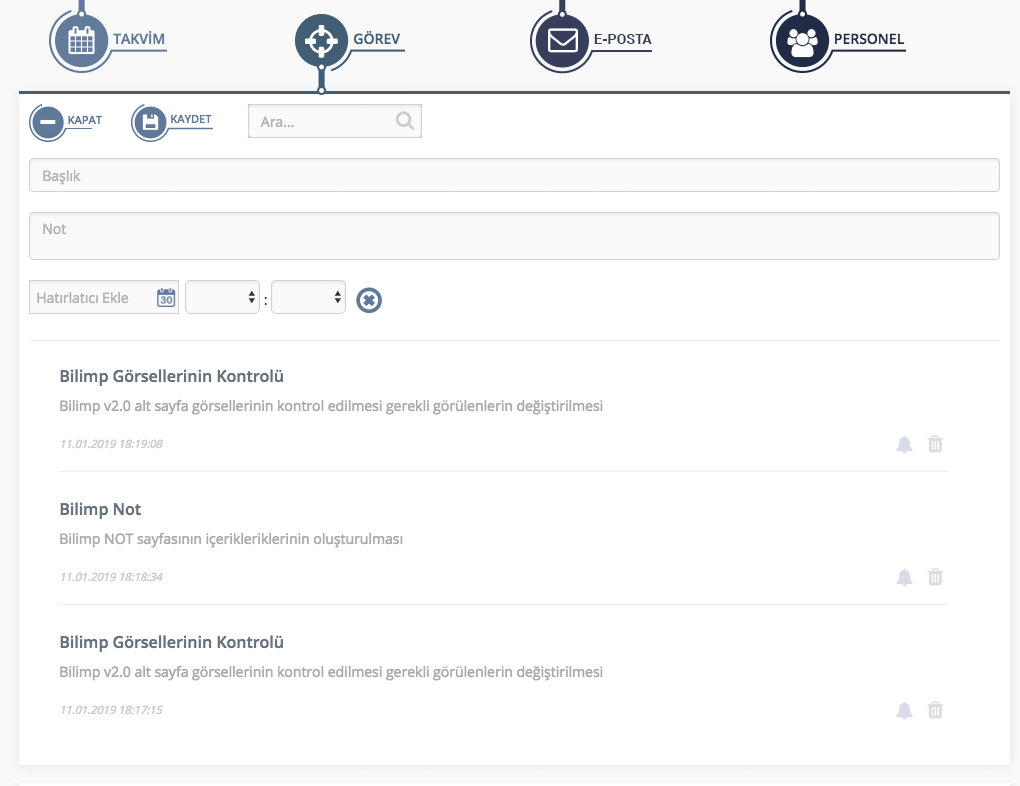The image size is (1020, 786).
Task: Open the Personel people icon
Action: click(802, 41)
